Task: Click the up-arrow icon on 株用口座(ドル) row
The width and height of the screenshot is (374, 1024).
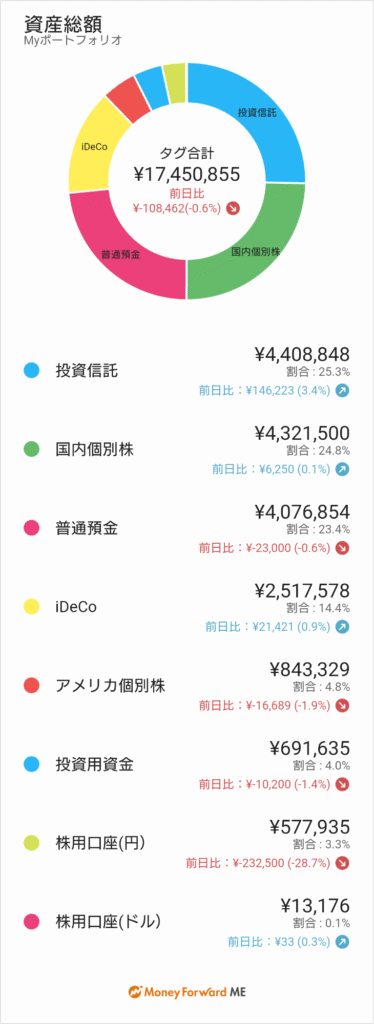Action: (343, 941)
